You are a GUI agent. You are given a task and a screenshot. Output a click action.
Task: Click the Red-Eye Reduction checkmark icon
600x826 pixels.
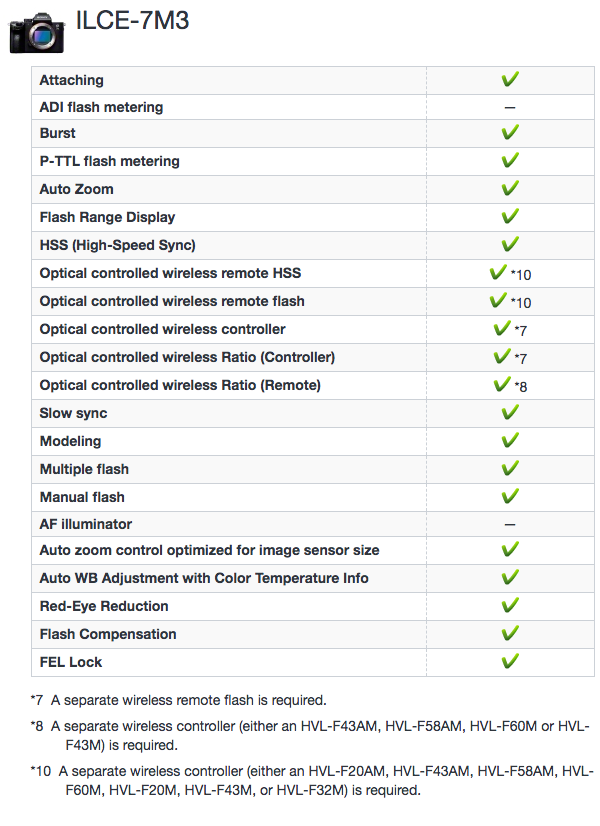pos(510,606)
